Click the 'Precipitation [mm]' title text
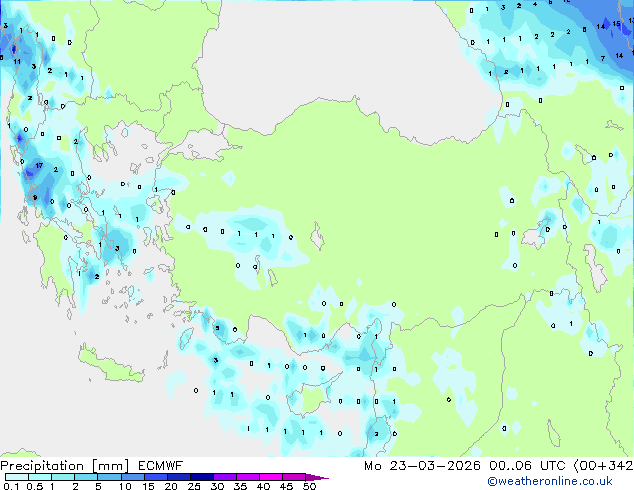 pos(65,466)
